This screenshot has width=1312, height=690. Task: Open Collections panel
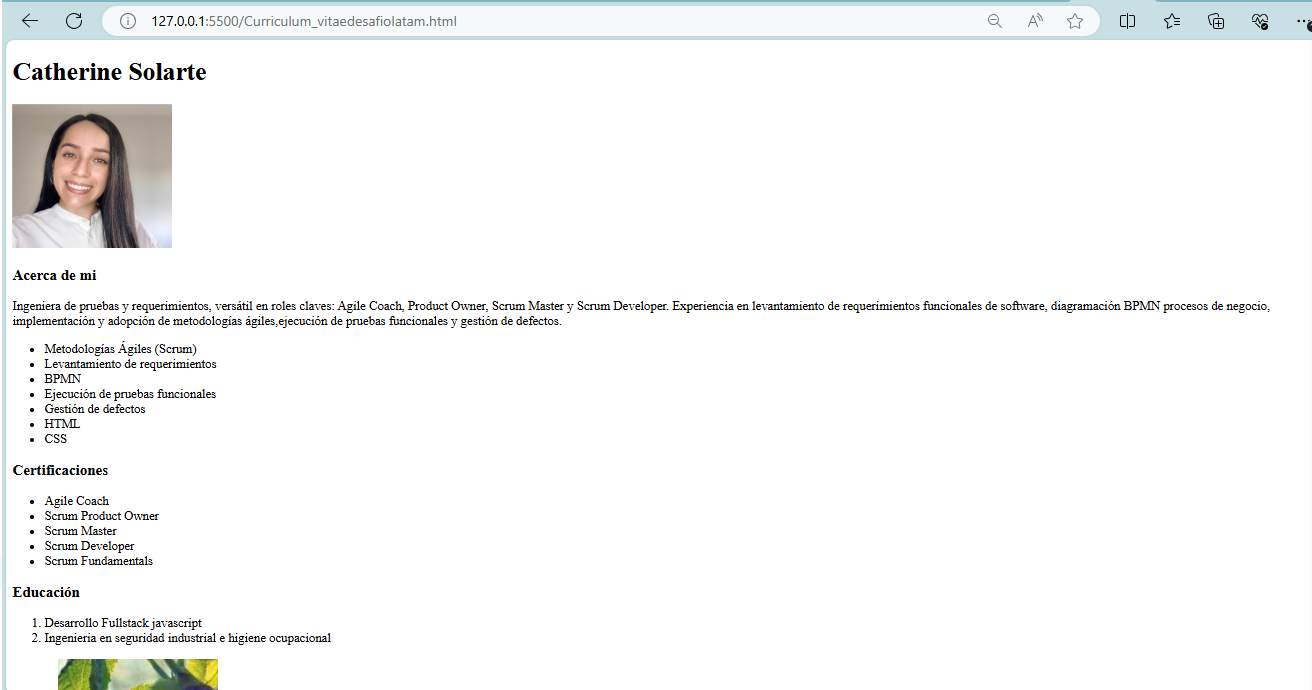click(x=1216, y=21)
